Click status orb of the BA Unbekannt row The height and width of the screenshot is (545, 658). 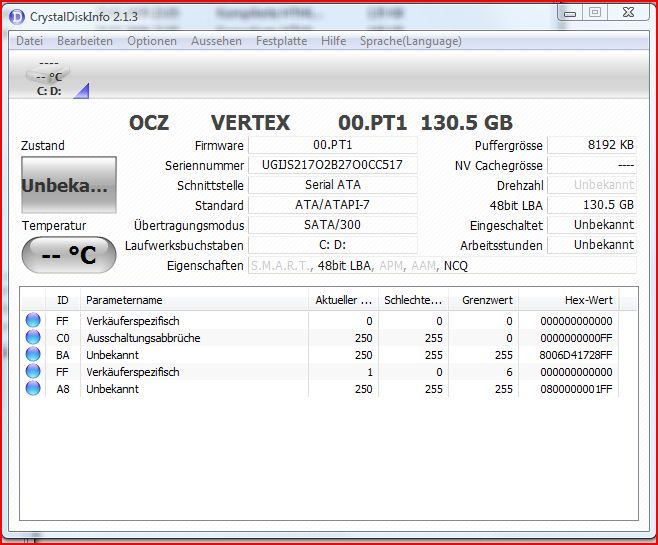pyautogui.click(x=33, y=355)
